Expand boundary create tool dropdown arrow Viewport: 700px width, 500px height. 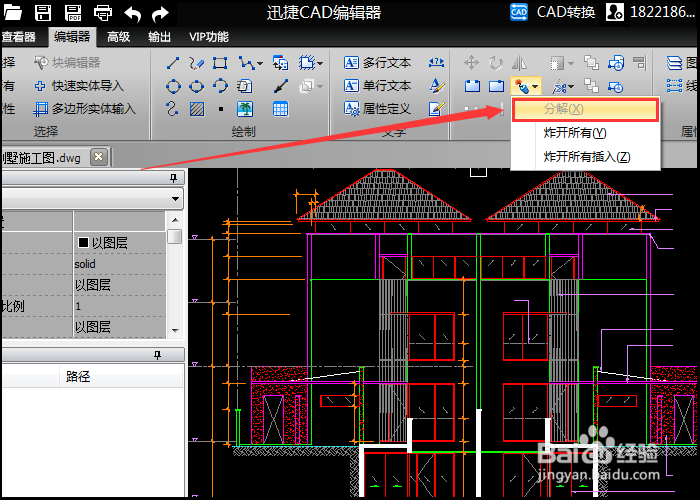(x=320, y=63)
